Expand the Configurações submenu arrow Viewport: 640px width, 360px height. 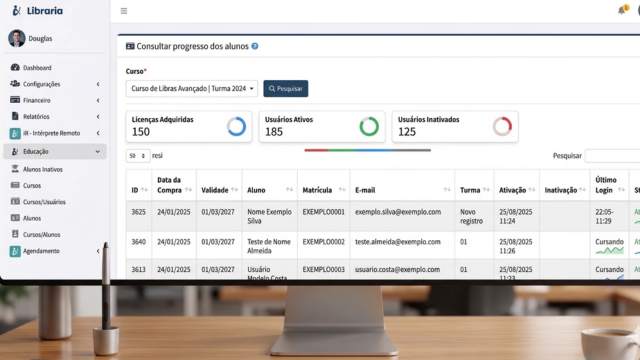click(98, 84)
